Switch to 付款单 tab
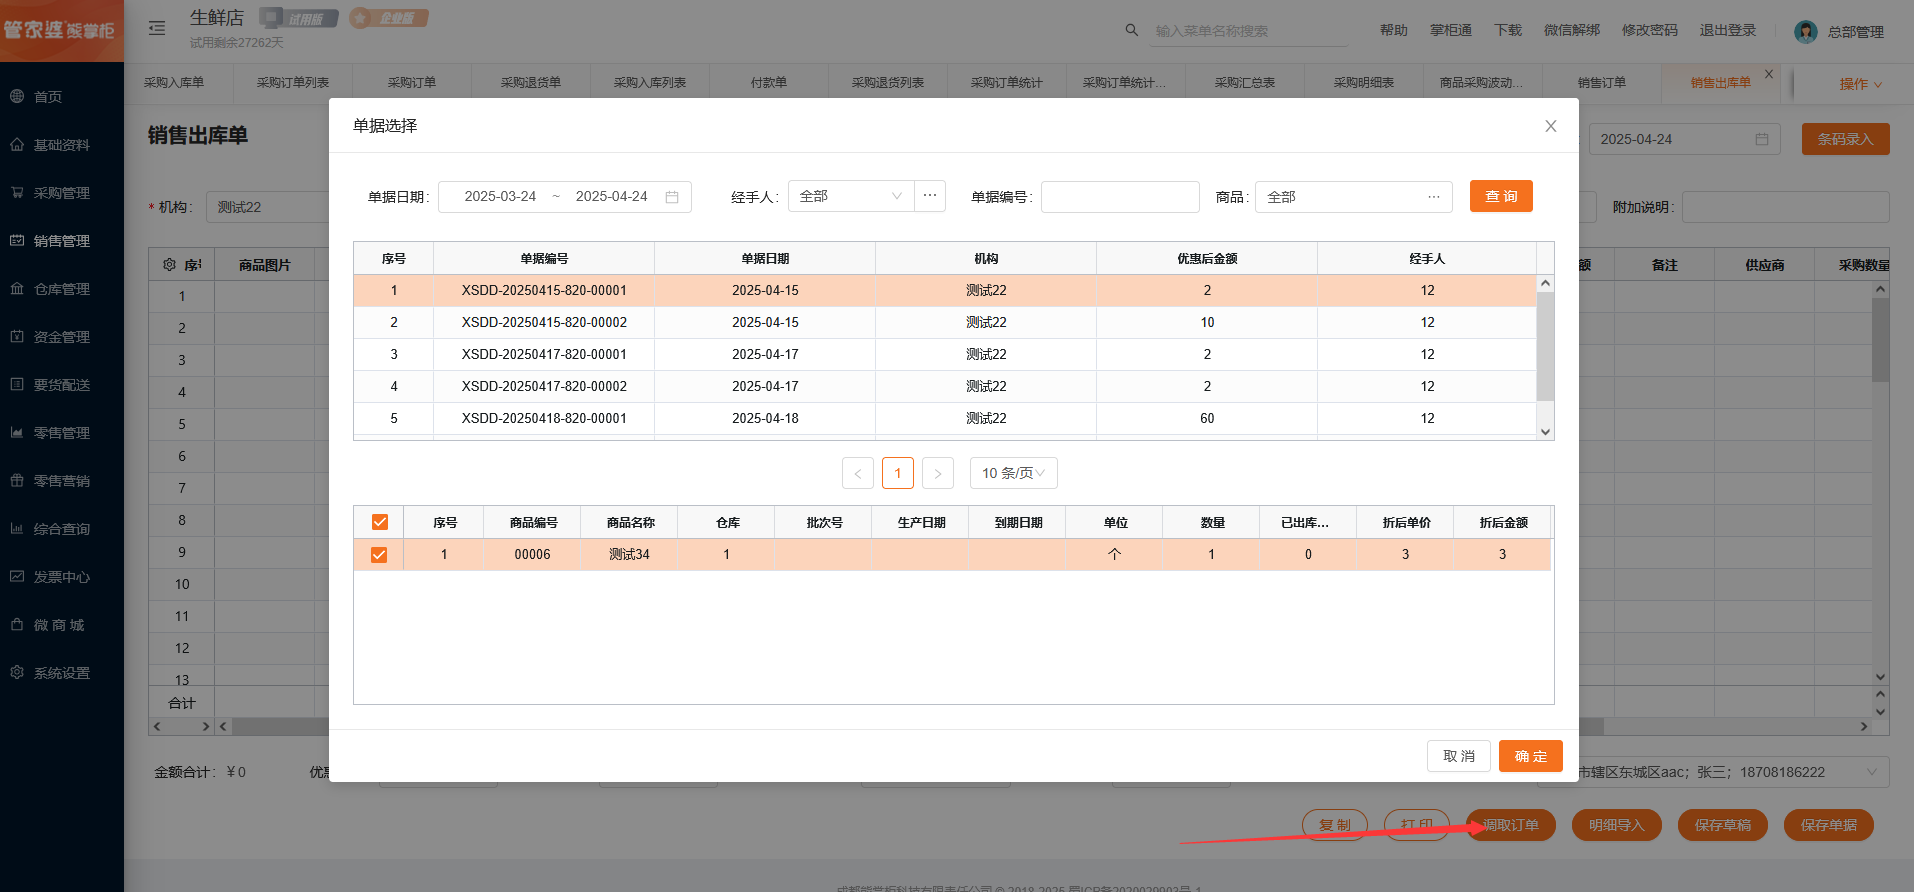The width and height of the screenshot is (1914, 892). point(769,83)
